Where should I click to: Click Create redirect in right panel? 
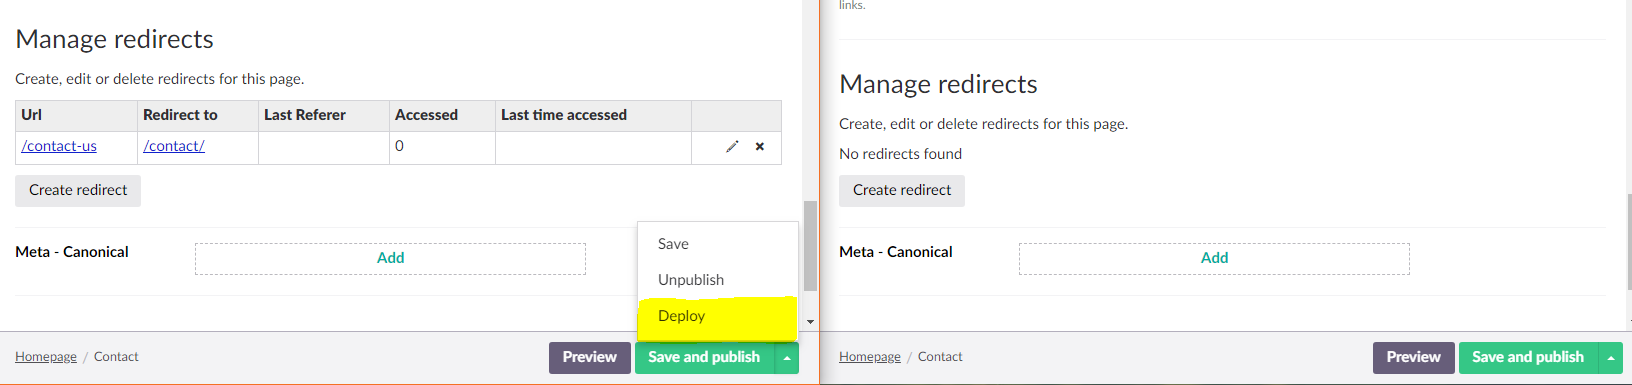pyautogui.click(x=902, y=190)
